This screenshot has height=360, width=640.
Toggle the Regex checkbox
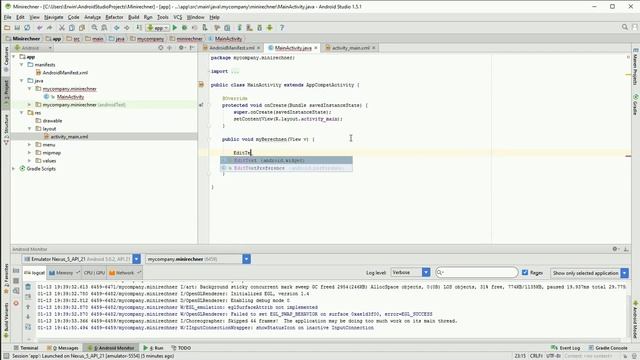[x=525, y=272]
